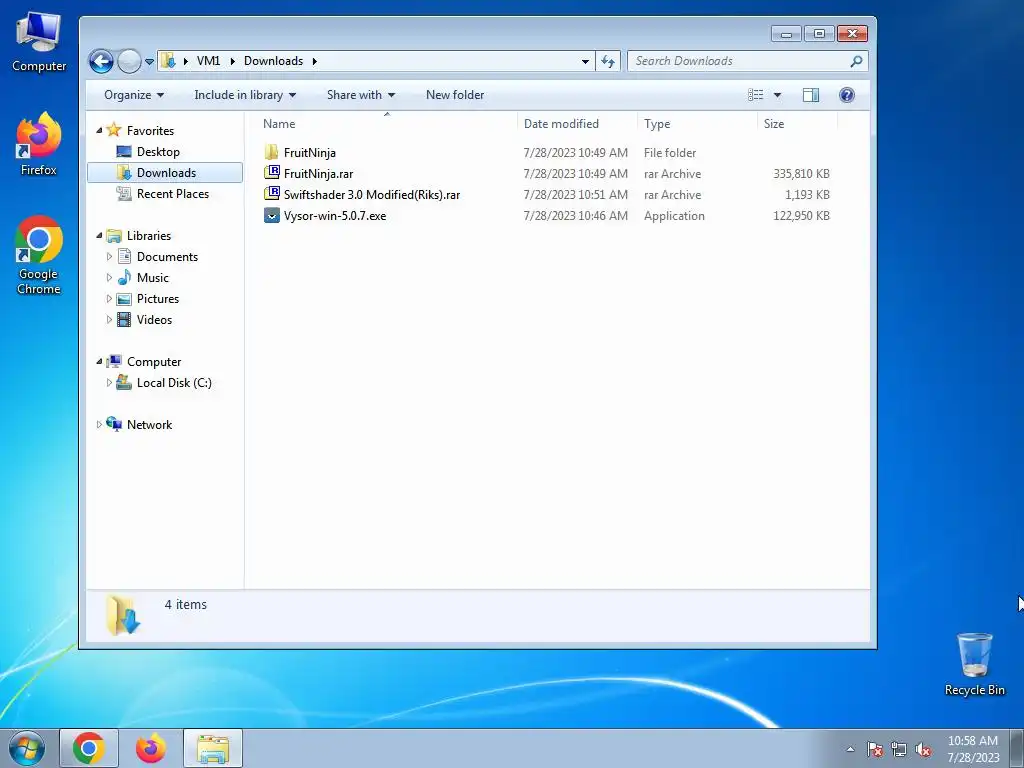This screenshot has height=768, width=1024.
Task: Open the recent pages dropdown arrow
Action: pyautogui.click(x=150, y=61)
